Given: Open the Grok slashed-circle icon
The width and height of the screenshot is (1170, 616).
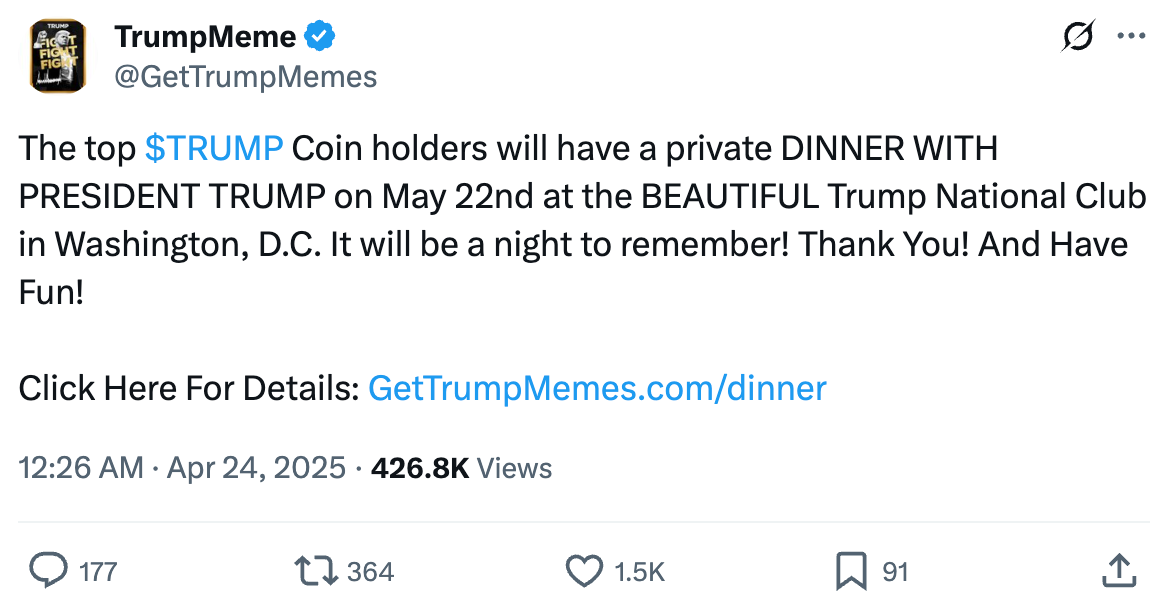Looking at the screenshot, I should coord(1079,37).
